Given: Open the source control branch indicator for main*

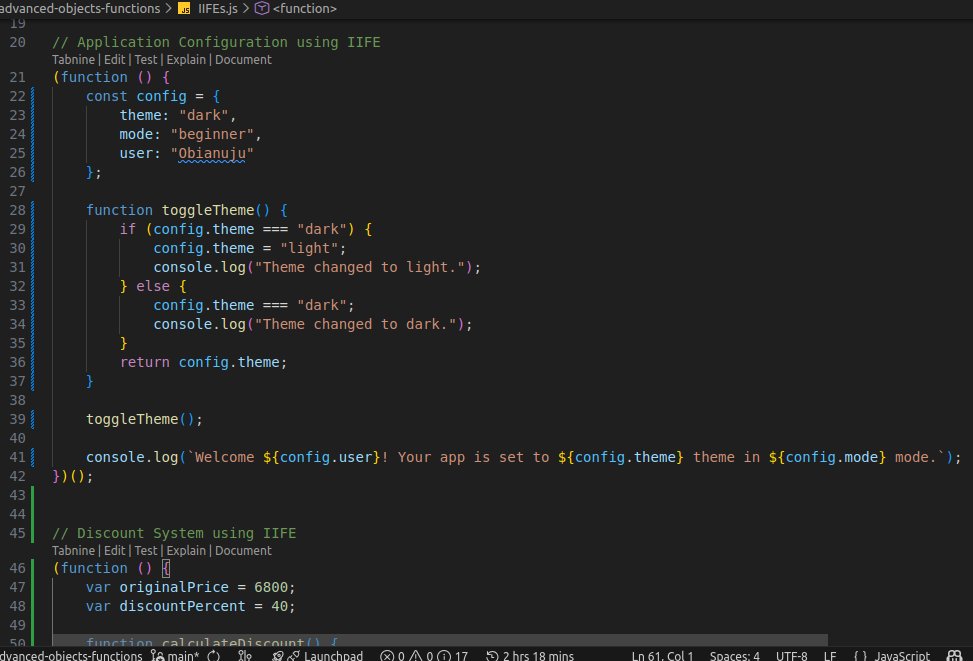Looking at the screenshot, I should (178, 655).
